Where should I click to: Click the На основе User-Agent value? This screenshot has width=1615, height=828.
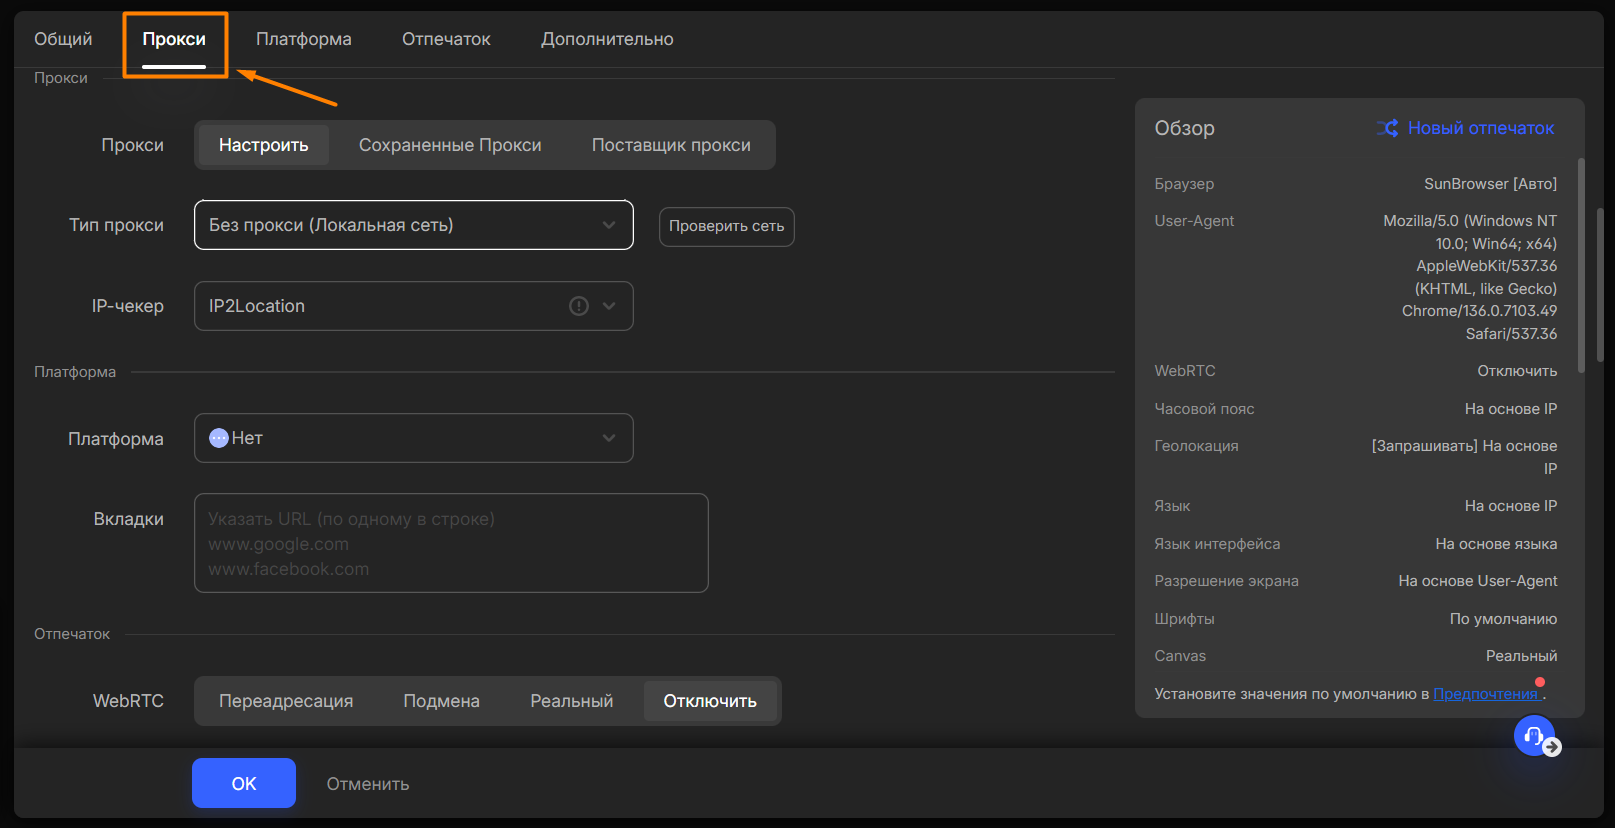click(1477, 581)
